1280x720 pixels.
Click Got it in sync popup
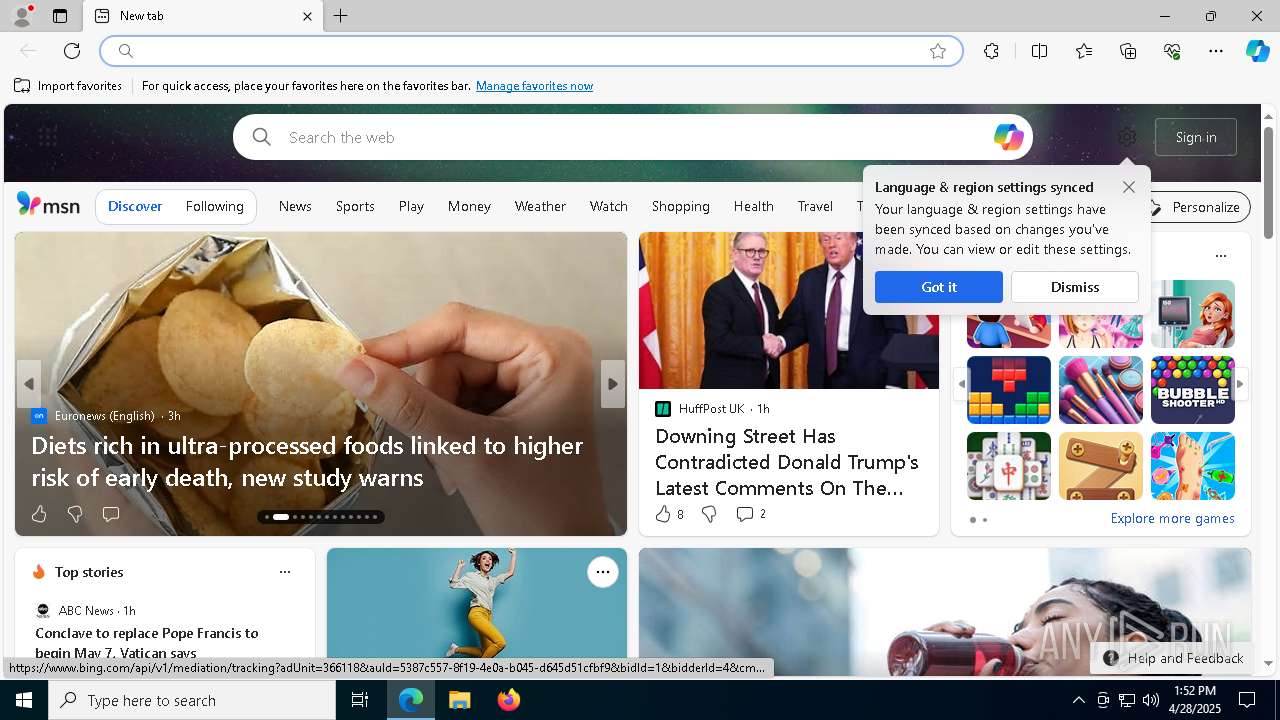[x=939, y=287]
